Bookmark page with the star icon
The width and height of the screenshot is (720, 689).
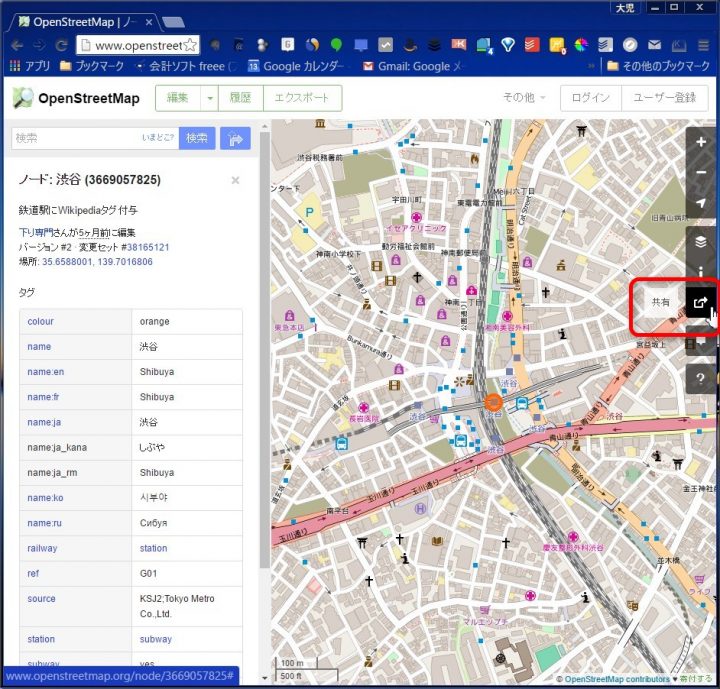click(189, 45)
